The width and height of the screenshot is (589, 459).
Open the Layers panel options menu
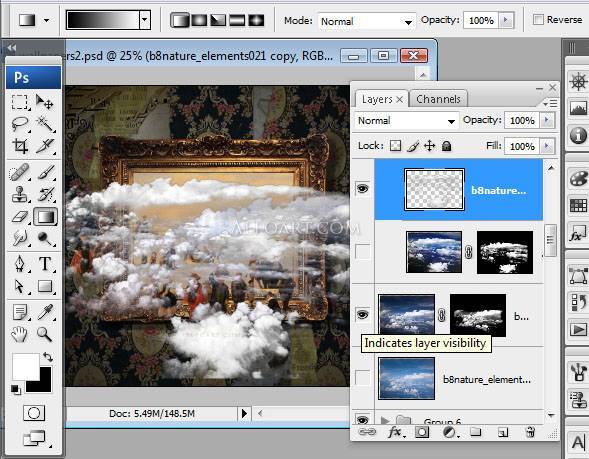[x=550, y=103]
